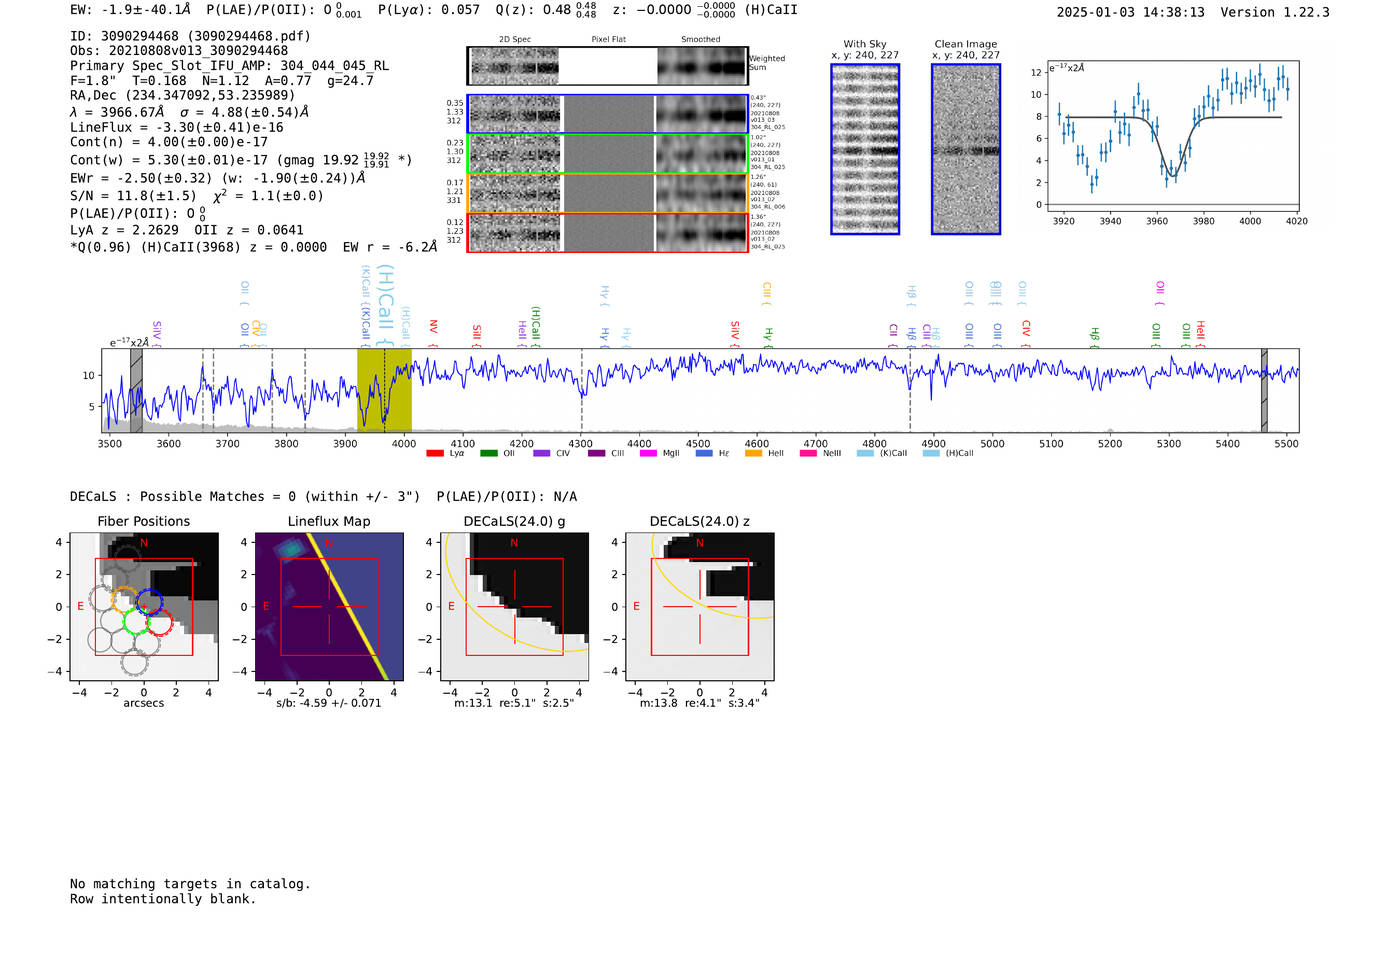Click the blue Hε legend swatch
Image resolution: width=1400 pixels, height=953 pixels.
coord(704,453)
